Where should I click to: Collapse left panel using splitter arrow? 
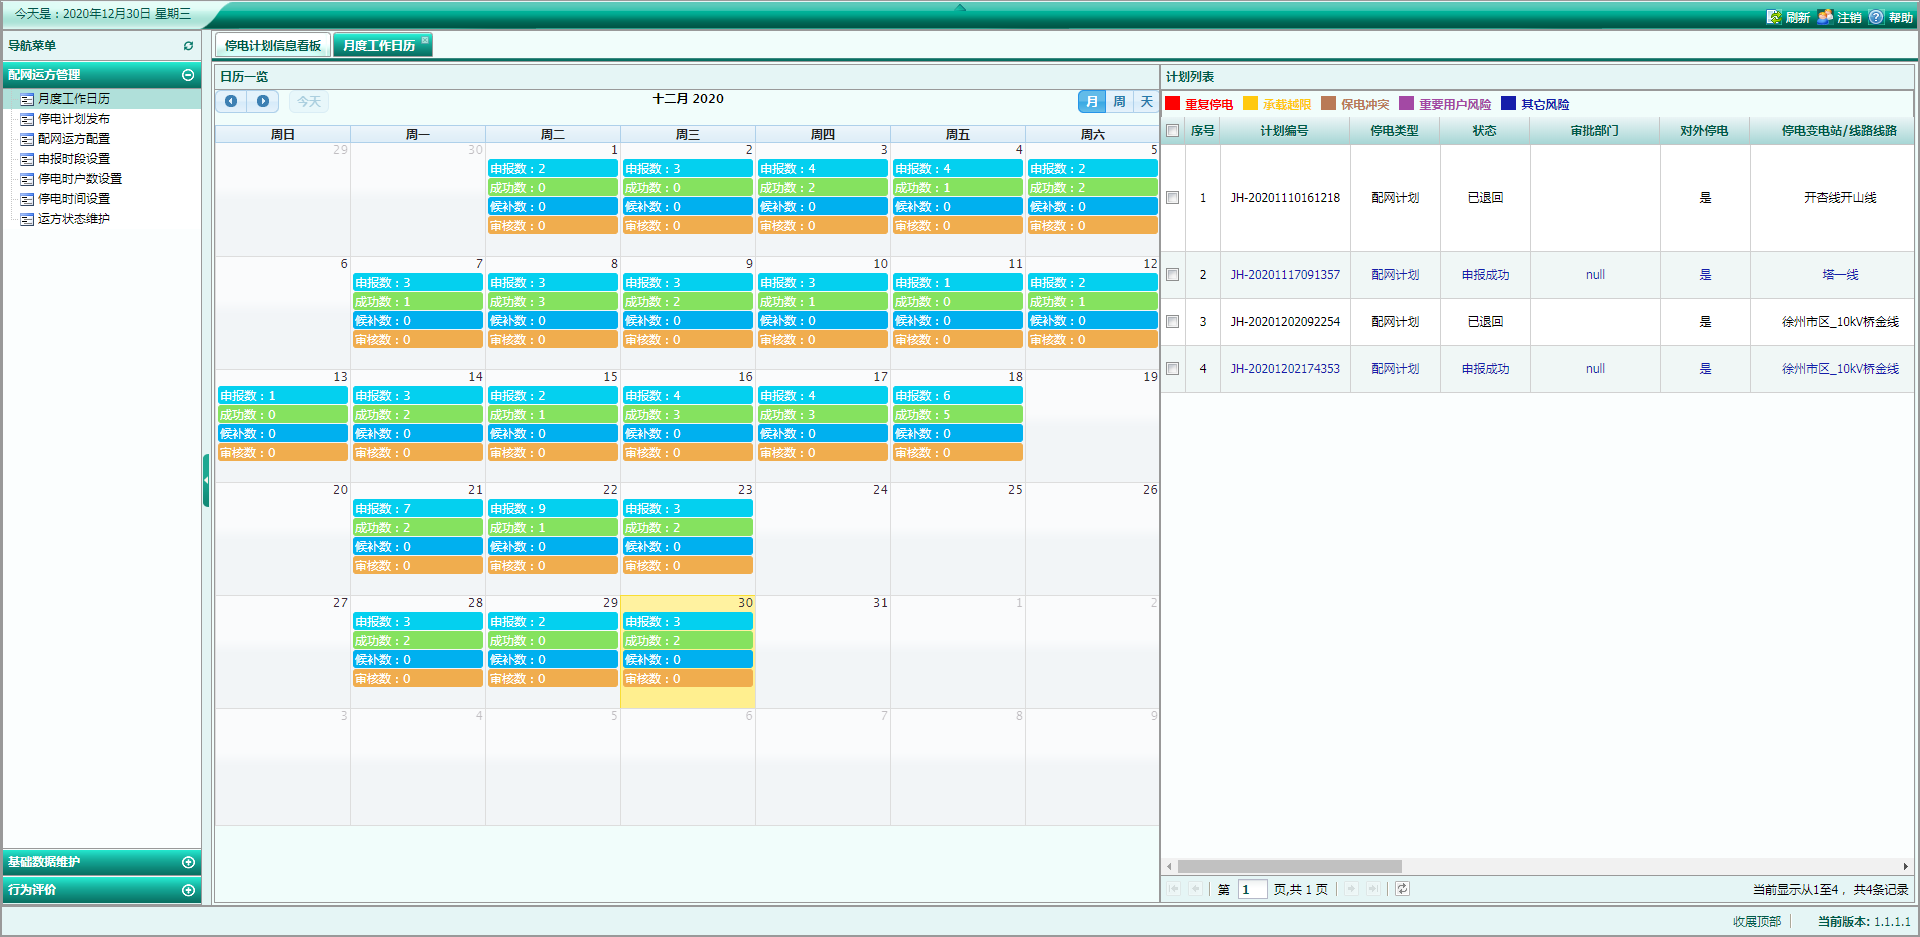[x=206, y=480]
